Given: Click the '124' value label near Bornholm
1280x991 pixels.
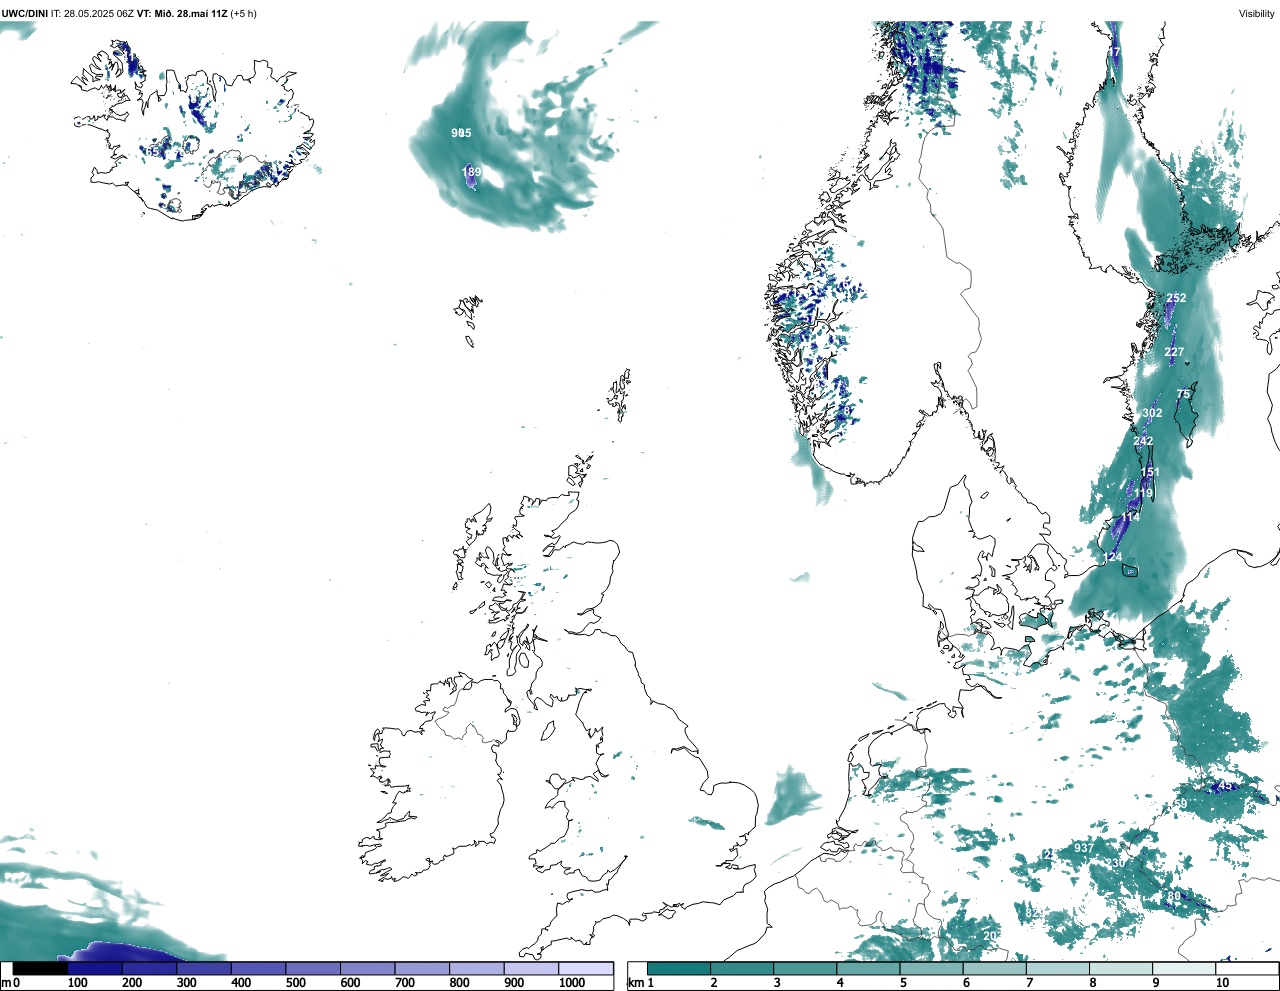Looking at the screenshot, I should [x=1112, y=557].
